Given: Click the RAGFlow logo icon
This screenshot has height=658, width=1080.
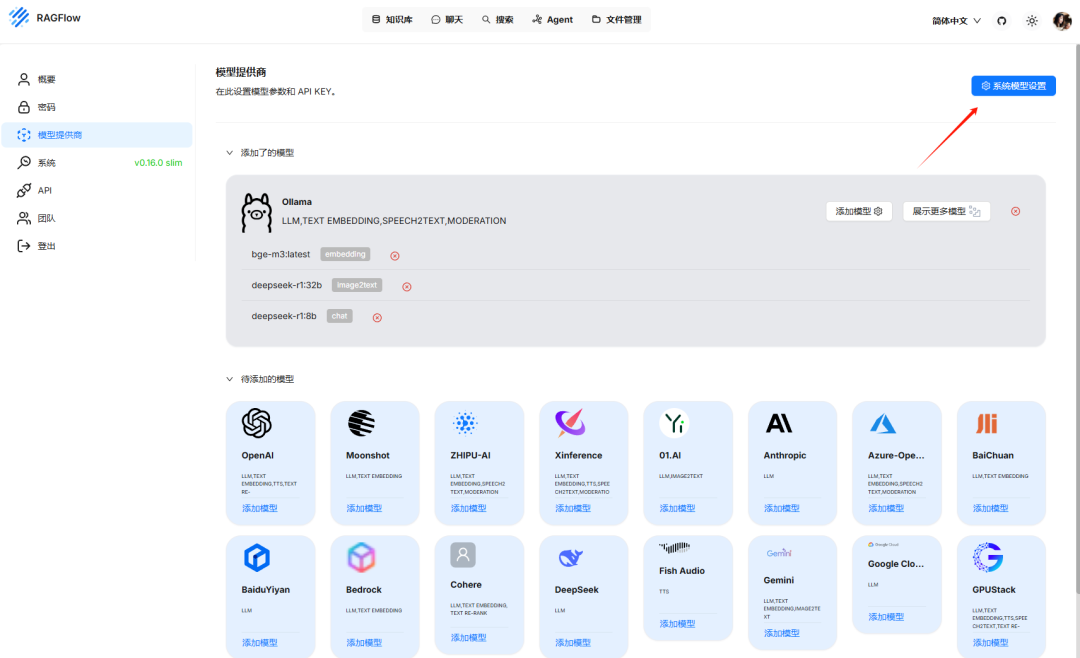Looking at the screenshot, I should pyautogui.click(x=19, y=17).
